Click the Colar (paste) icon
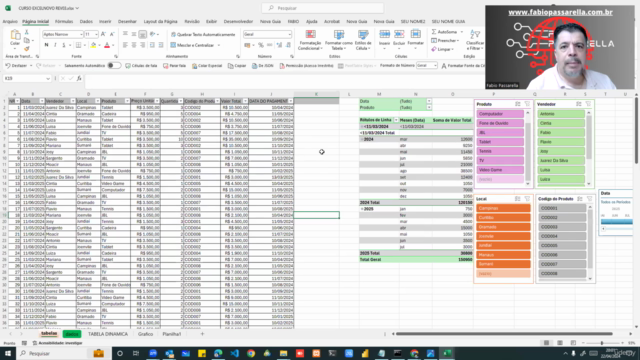The width and height of the screenshot is (640, 360). point(15,36)
